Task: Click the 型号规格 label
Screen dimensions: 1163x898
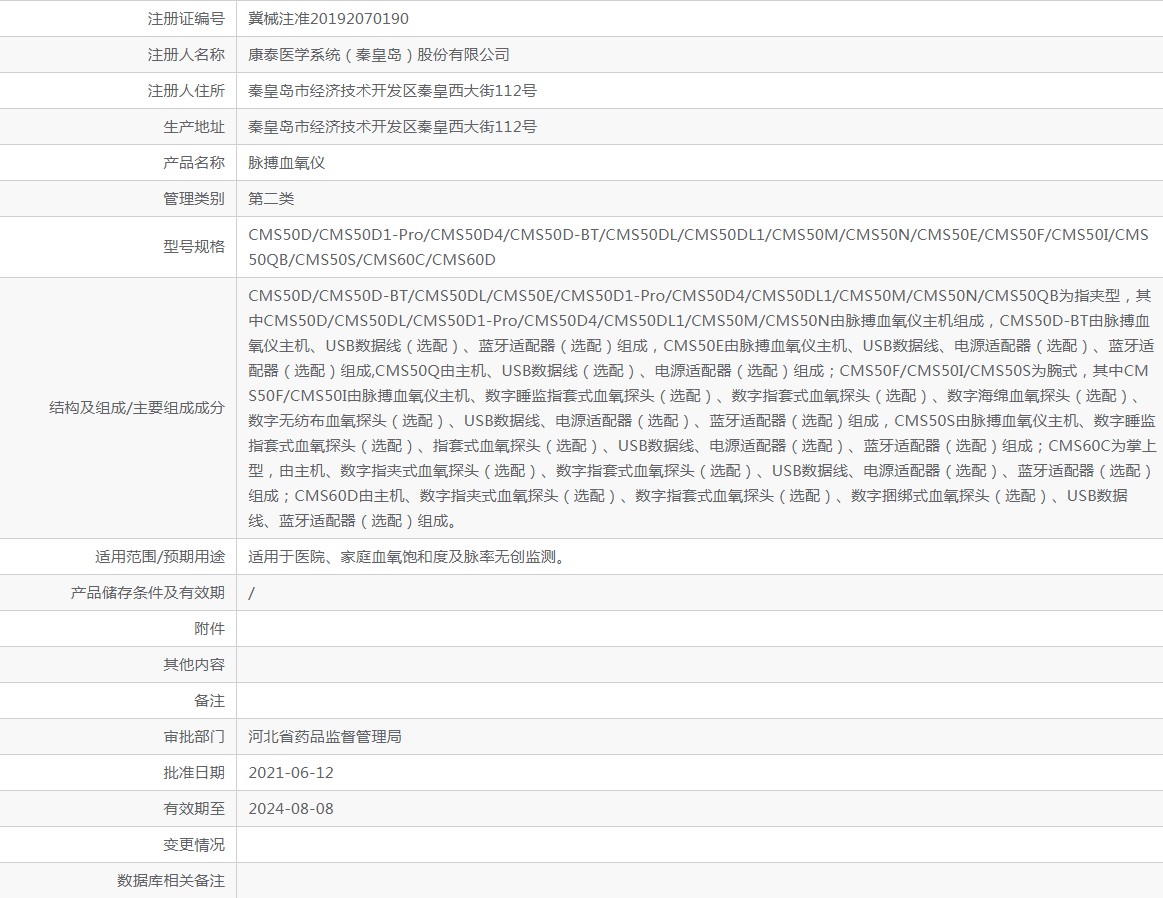Action: coord(194,246)
